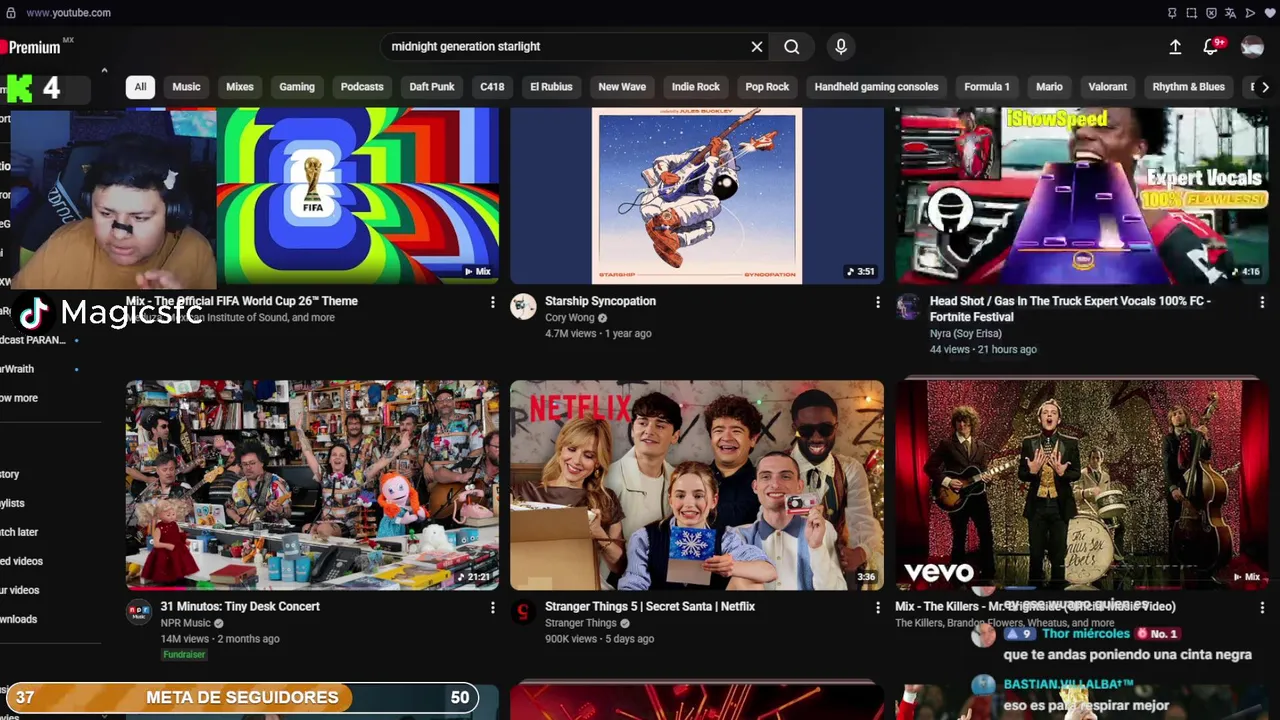Open the account avatar menu
This screenshot has height=720, width=1280.
pyautogui.click(x=1252, y=47)
